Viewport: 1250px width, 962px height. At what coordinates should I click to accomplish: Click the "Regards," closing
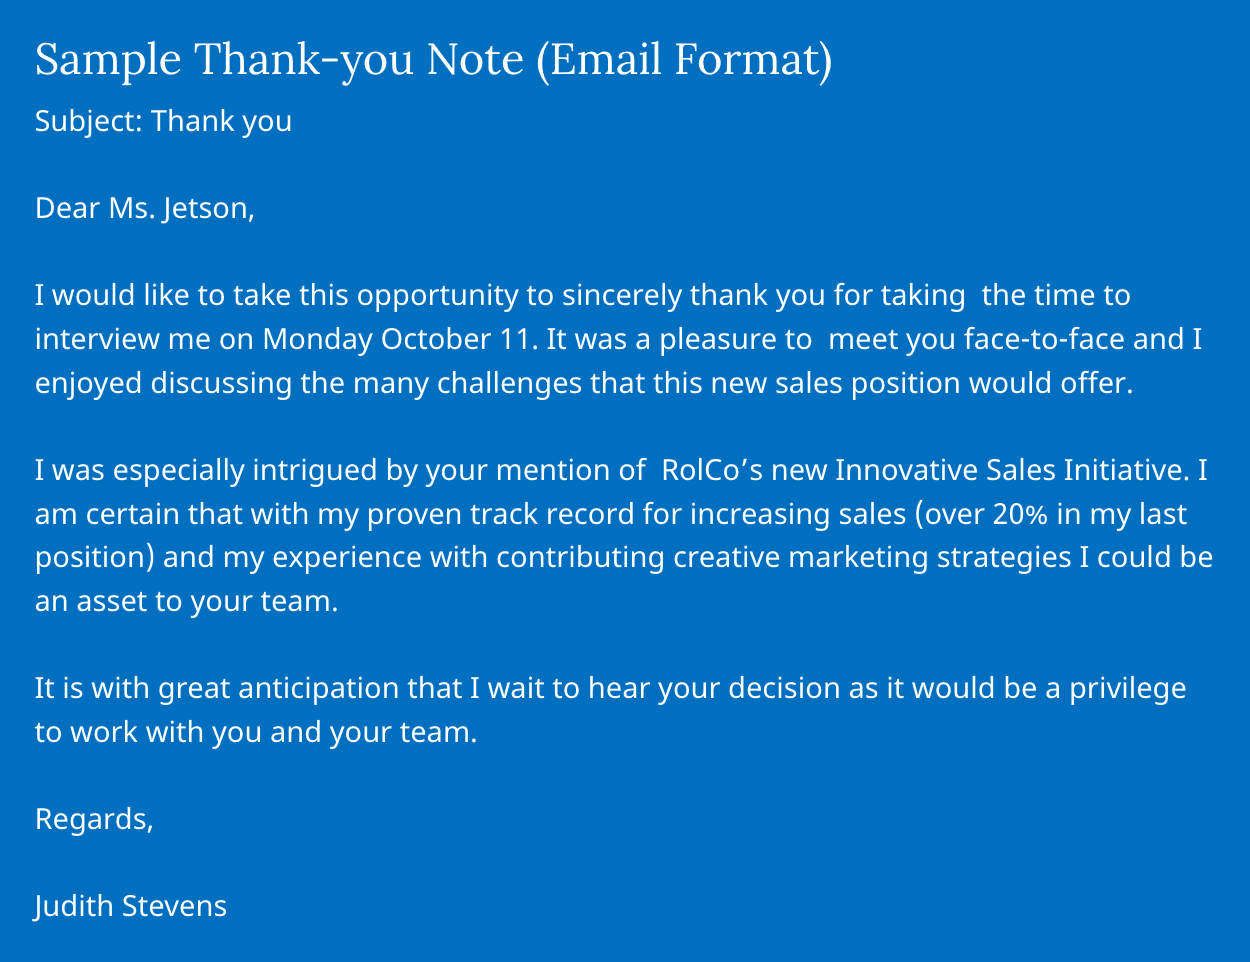click(94, 819)
